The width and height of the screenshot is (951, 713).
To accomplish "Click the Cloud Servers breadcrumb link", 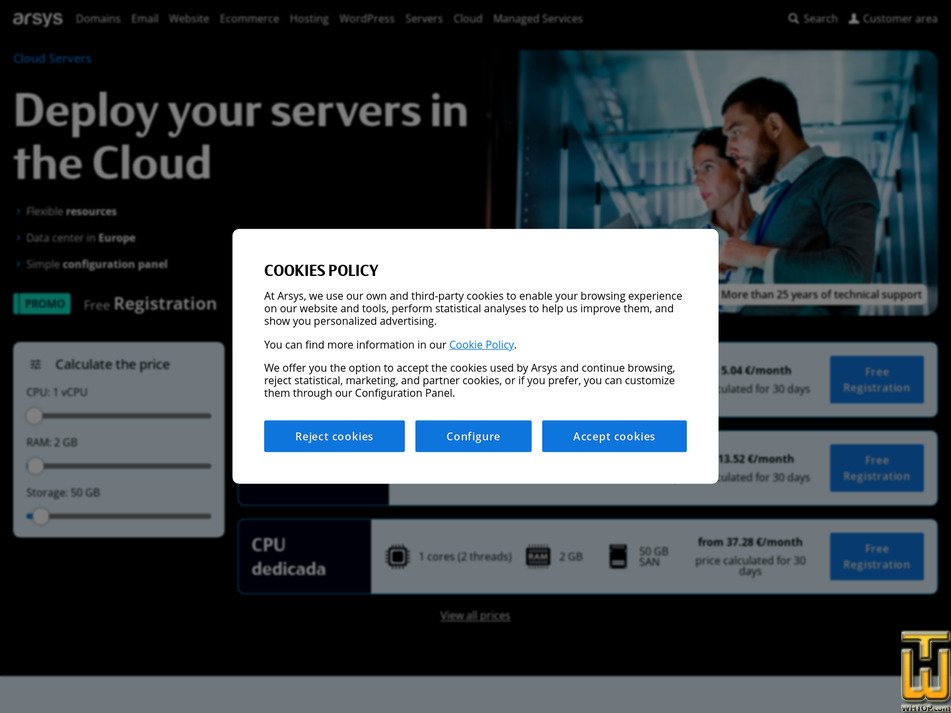I will [52, 59].
